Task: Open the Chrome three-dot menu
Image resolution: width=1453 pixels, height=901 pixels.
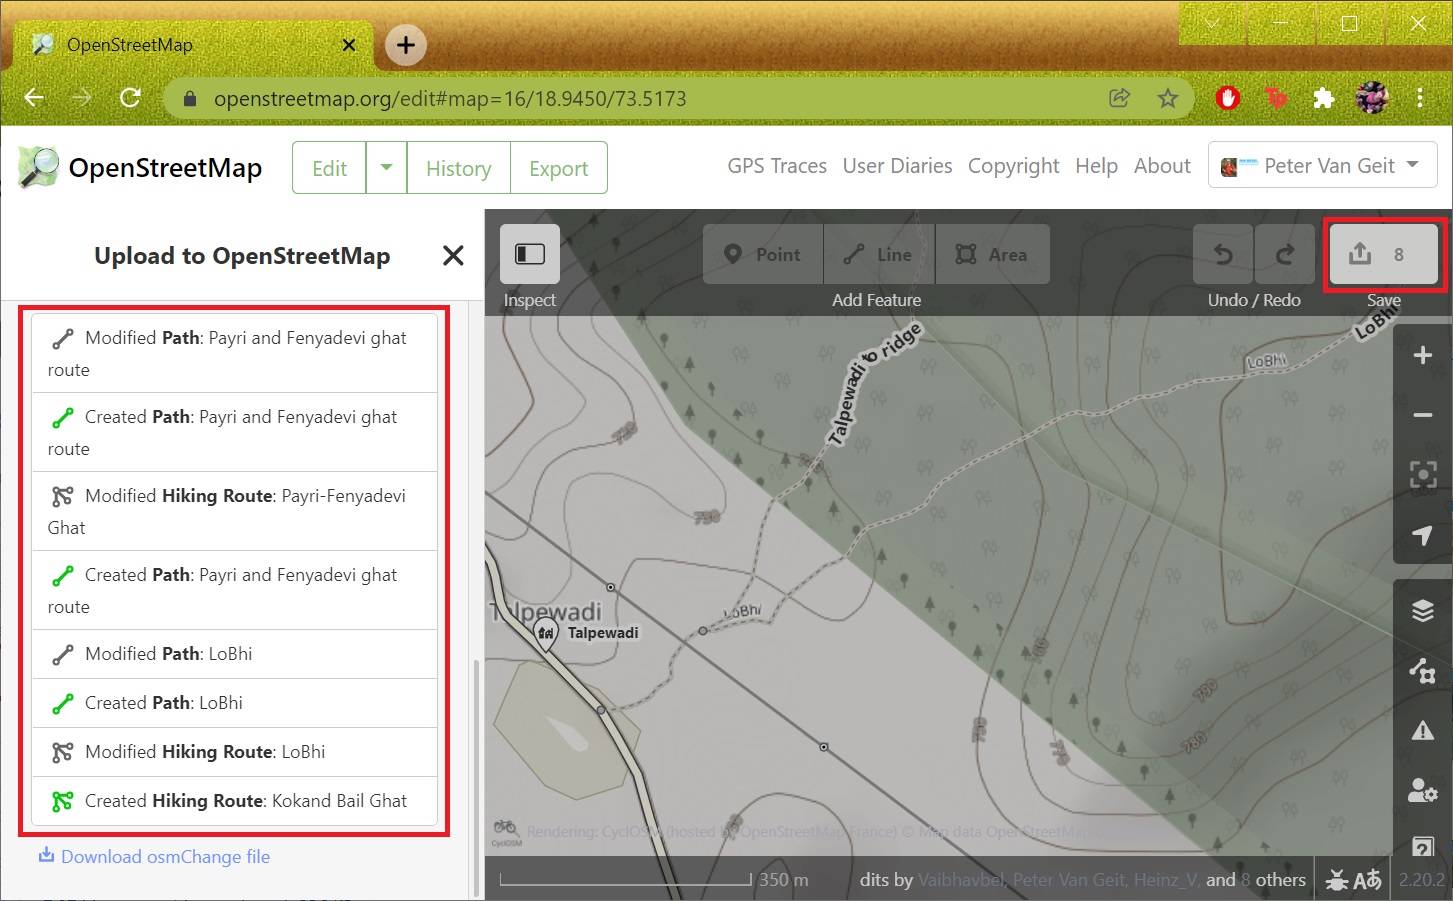Action: click(x=1420, y=98)
